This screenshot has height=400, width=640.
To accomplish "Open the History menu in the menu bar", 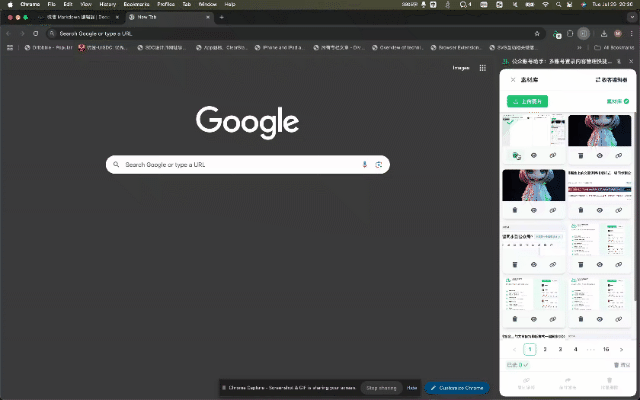I will tap(108, 4).
